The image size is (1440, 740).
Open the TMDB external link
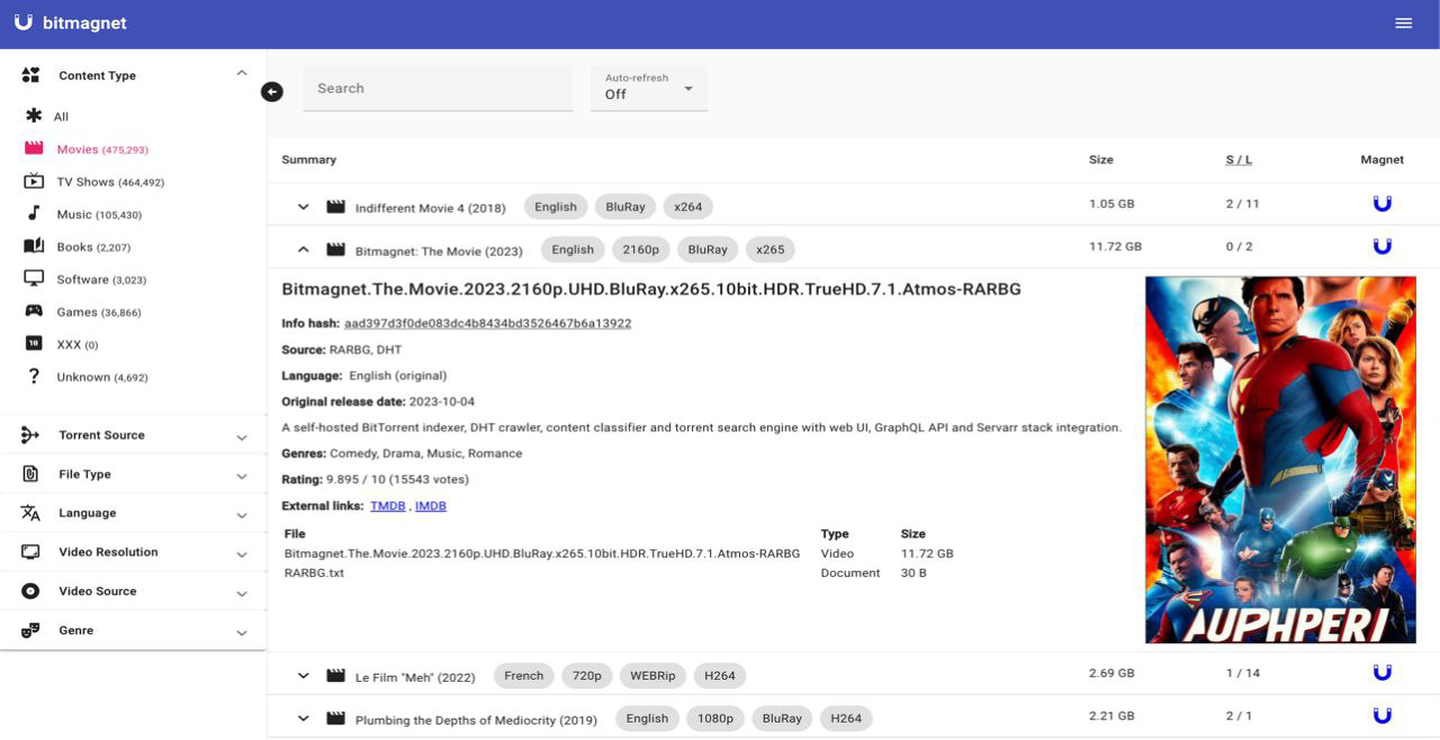click(x=388, y=506)
